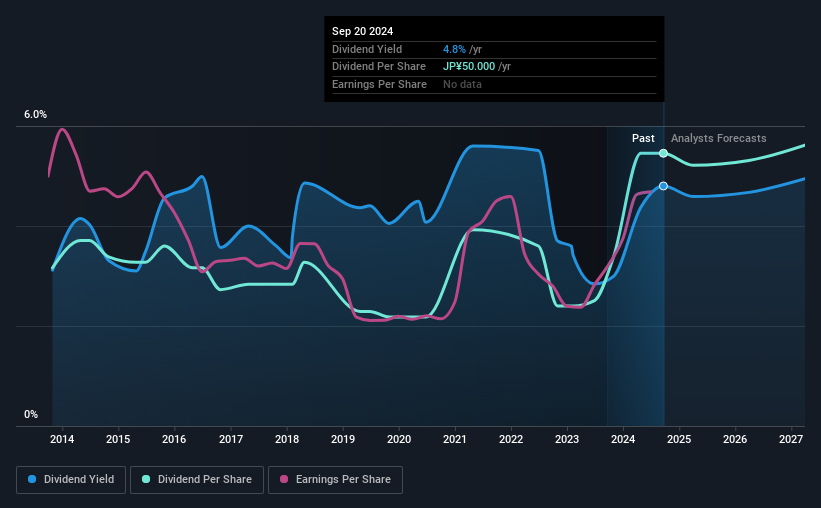This screenshot has width=821, height=508.
Task: Click the 2024 x-axis label
Action: pyautogui.click(x=623, y=439)
